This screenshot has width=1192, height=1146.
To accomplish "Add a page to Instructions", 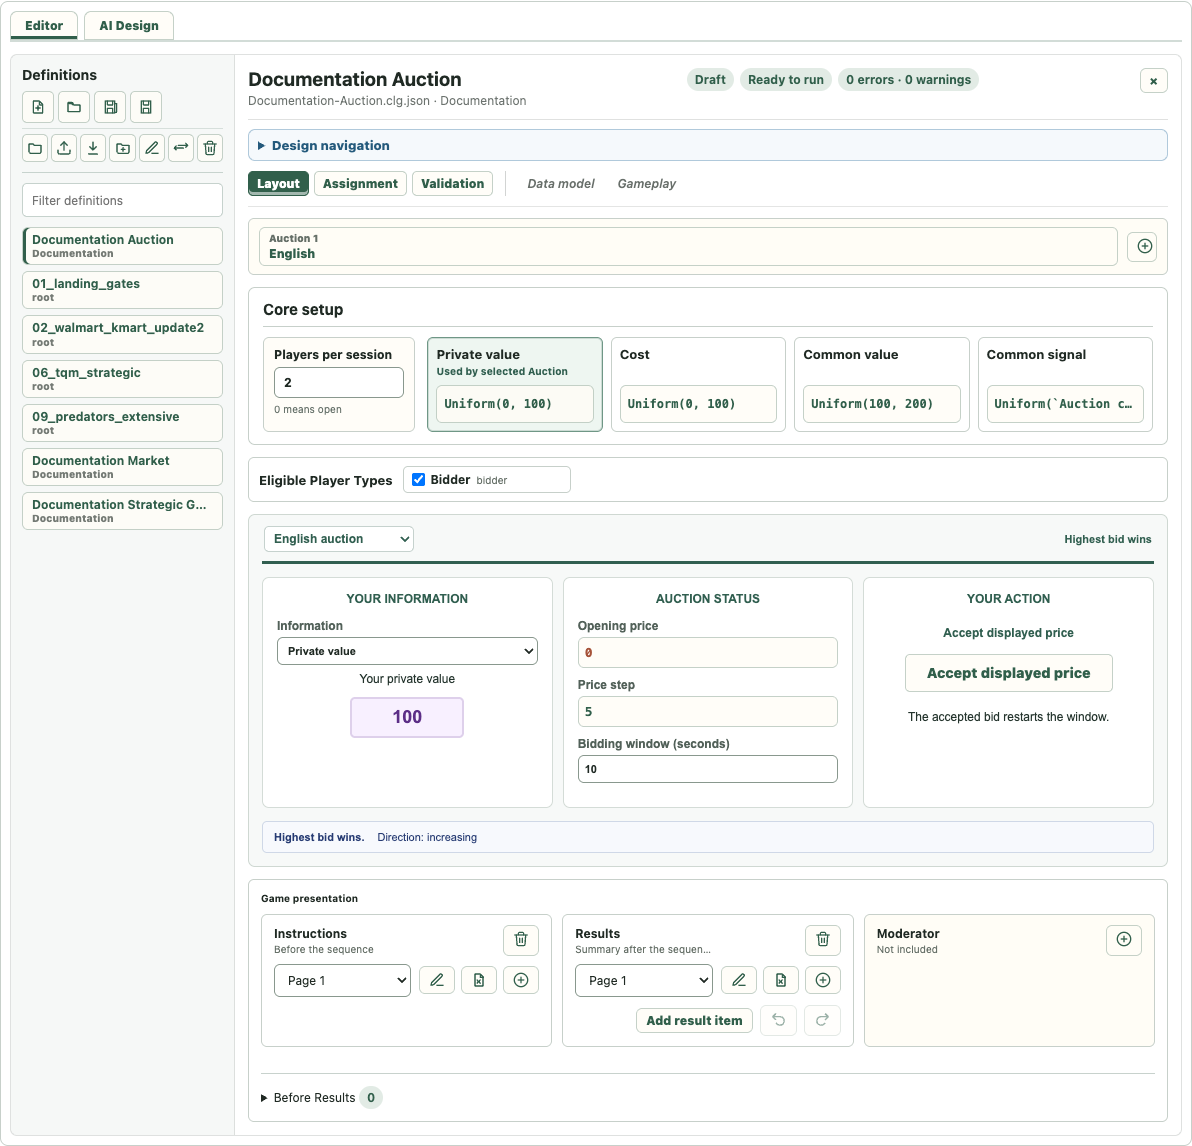I will click(x=521, y=980).
